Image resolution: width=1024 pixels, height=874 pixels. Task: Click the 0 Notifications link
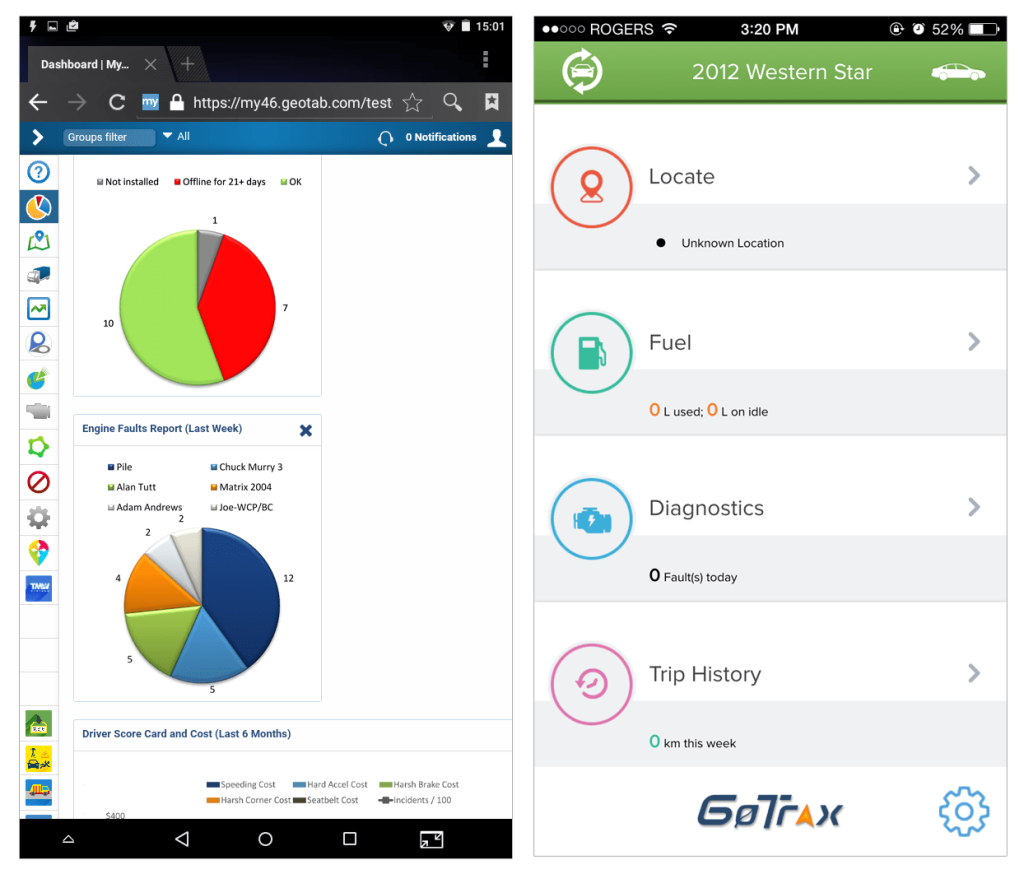(439, 138)
